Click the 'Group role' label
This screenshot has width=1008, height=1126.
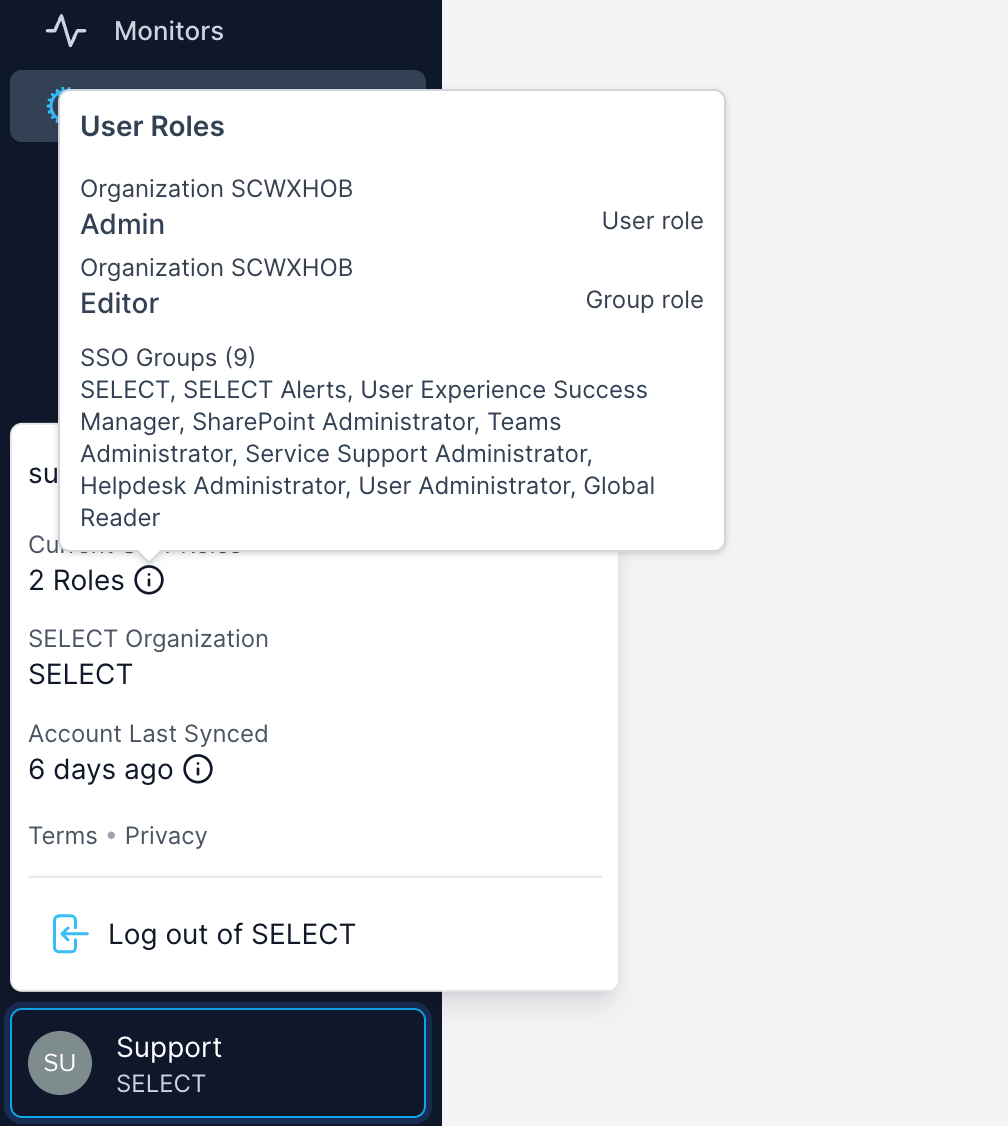[645, 299]
